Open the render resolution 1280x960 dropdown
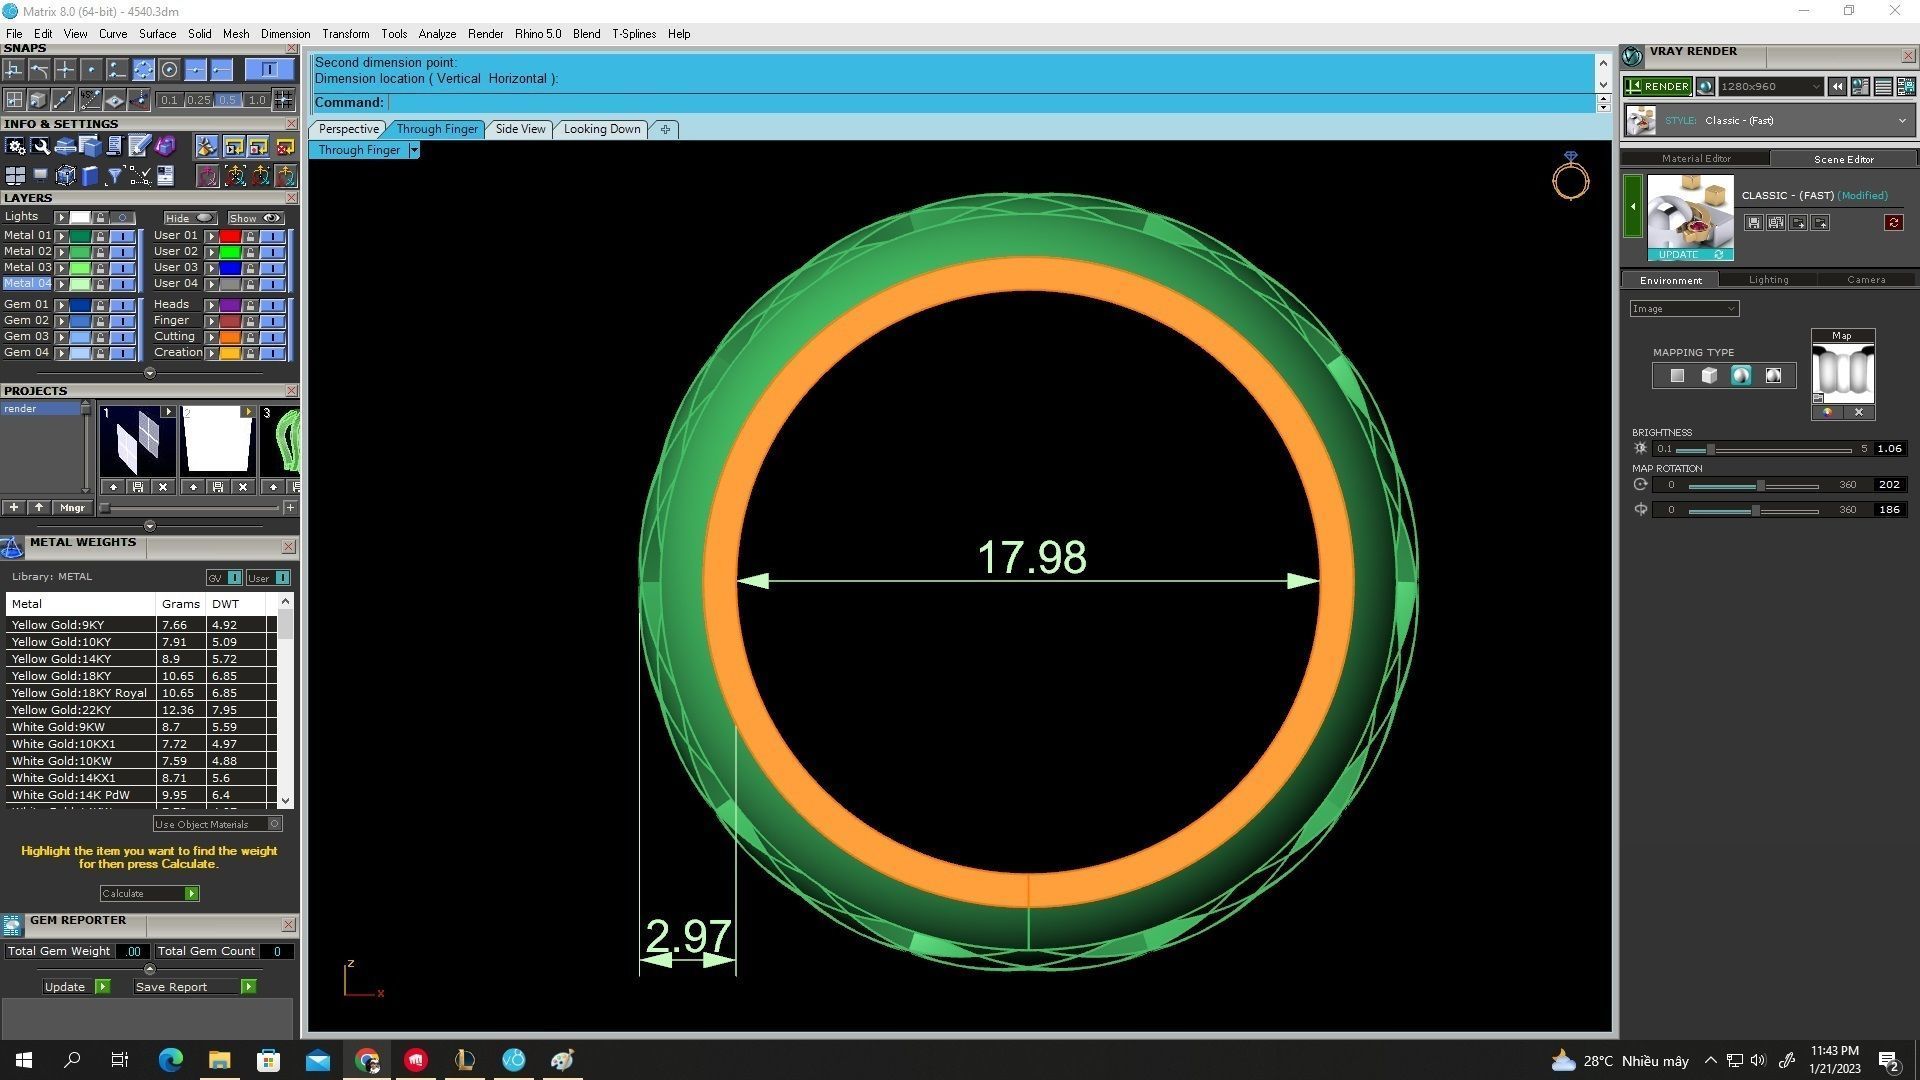Screen dimensions: 1920x1080 pyautogui.click(x=1815, y=87)
